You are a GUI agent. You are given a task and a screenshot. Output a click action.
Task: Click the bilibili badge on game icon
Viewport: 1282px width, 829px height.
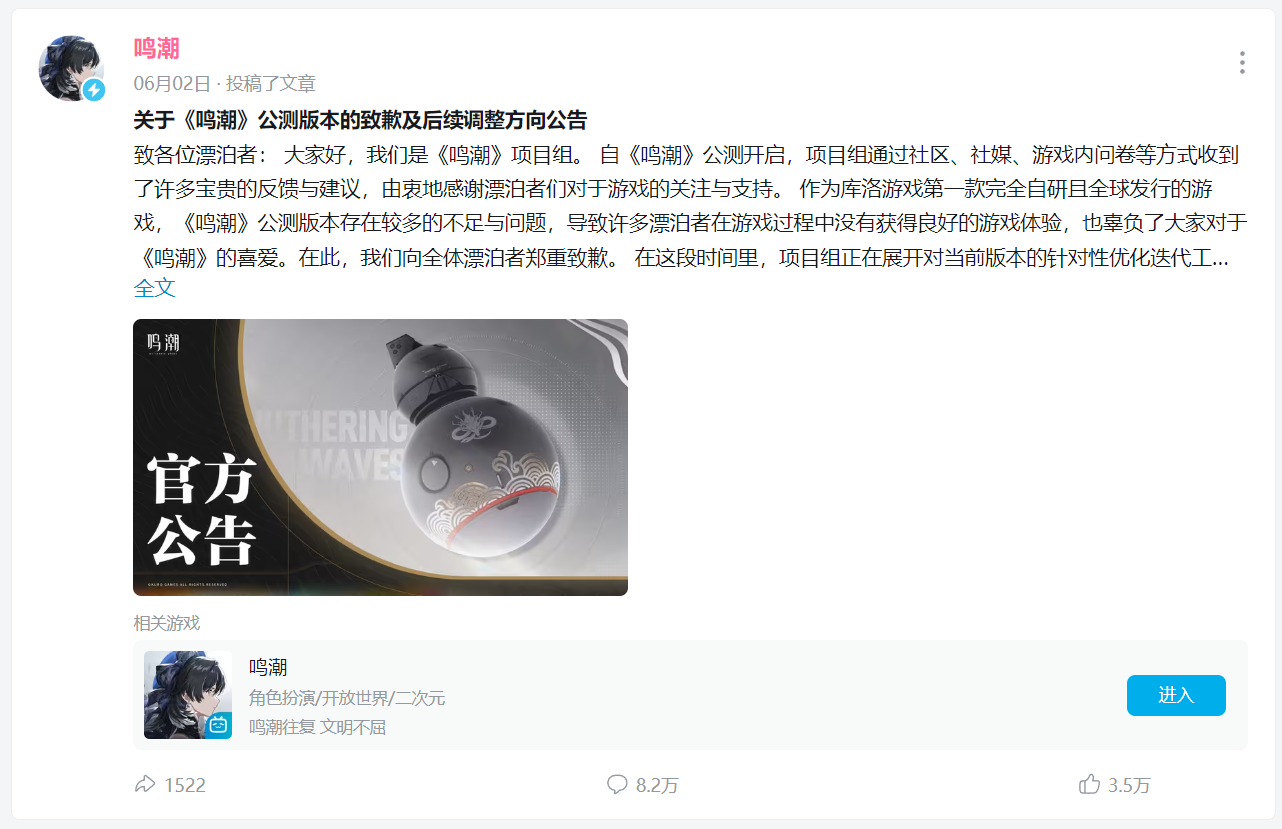[x=219, y=726]
